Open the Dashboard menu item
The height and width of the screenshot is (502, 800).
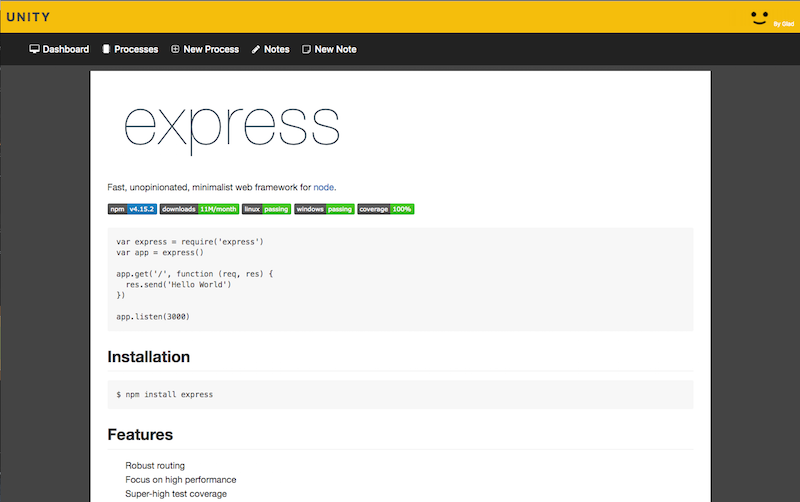(x=59, y=49)
